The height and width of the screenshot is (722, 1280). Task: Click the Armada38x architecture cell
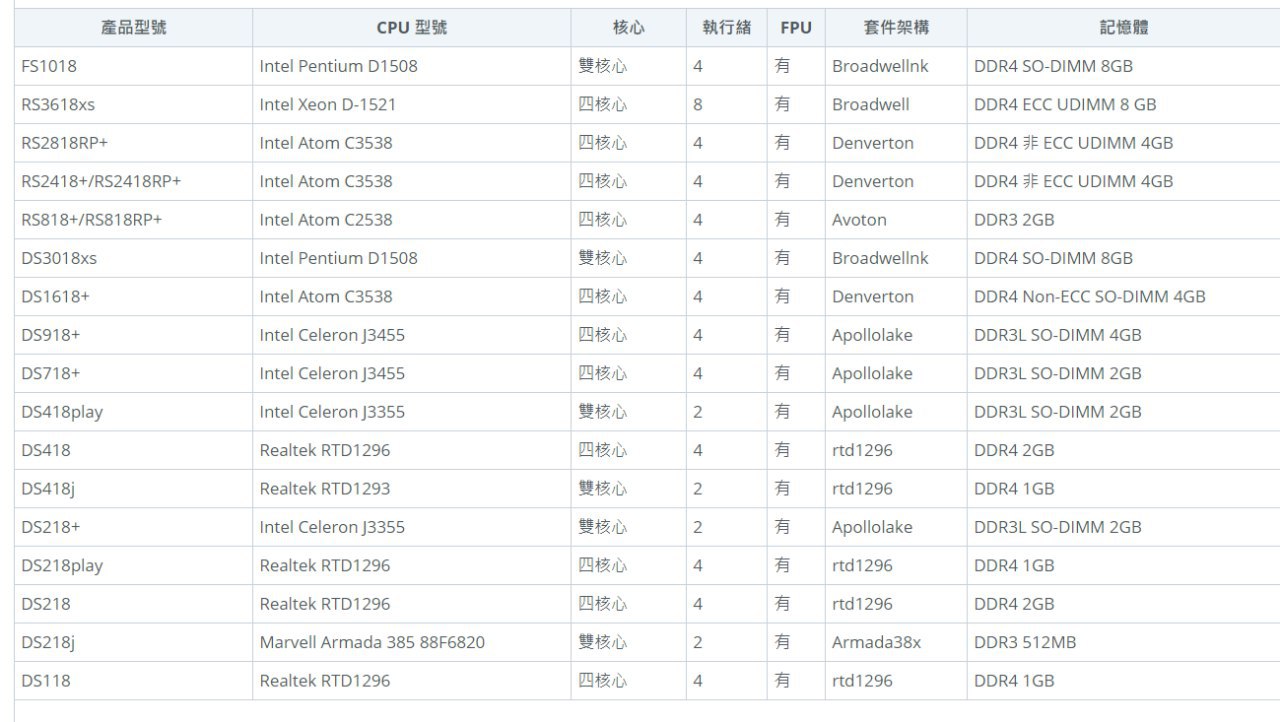point(876,642)
